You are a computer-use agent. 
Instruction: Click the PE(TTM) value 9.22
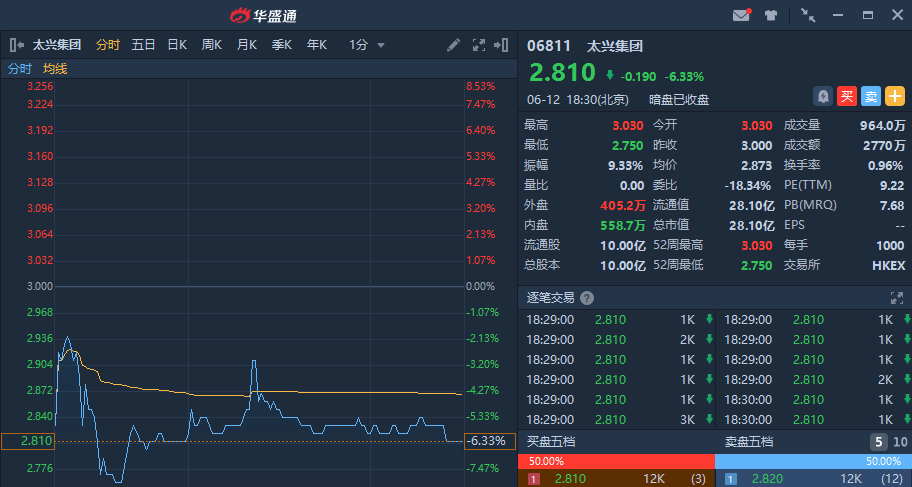[x=893, y=186]
